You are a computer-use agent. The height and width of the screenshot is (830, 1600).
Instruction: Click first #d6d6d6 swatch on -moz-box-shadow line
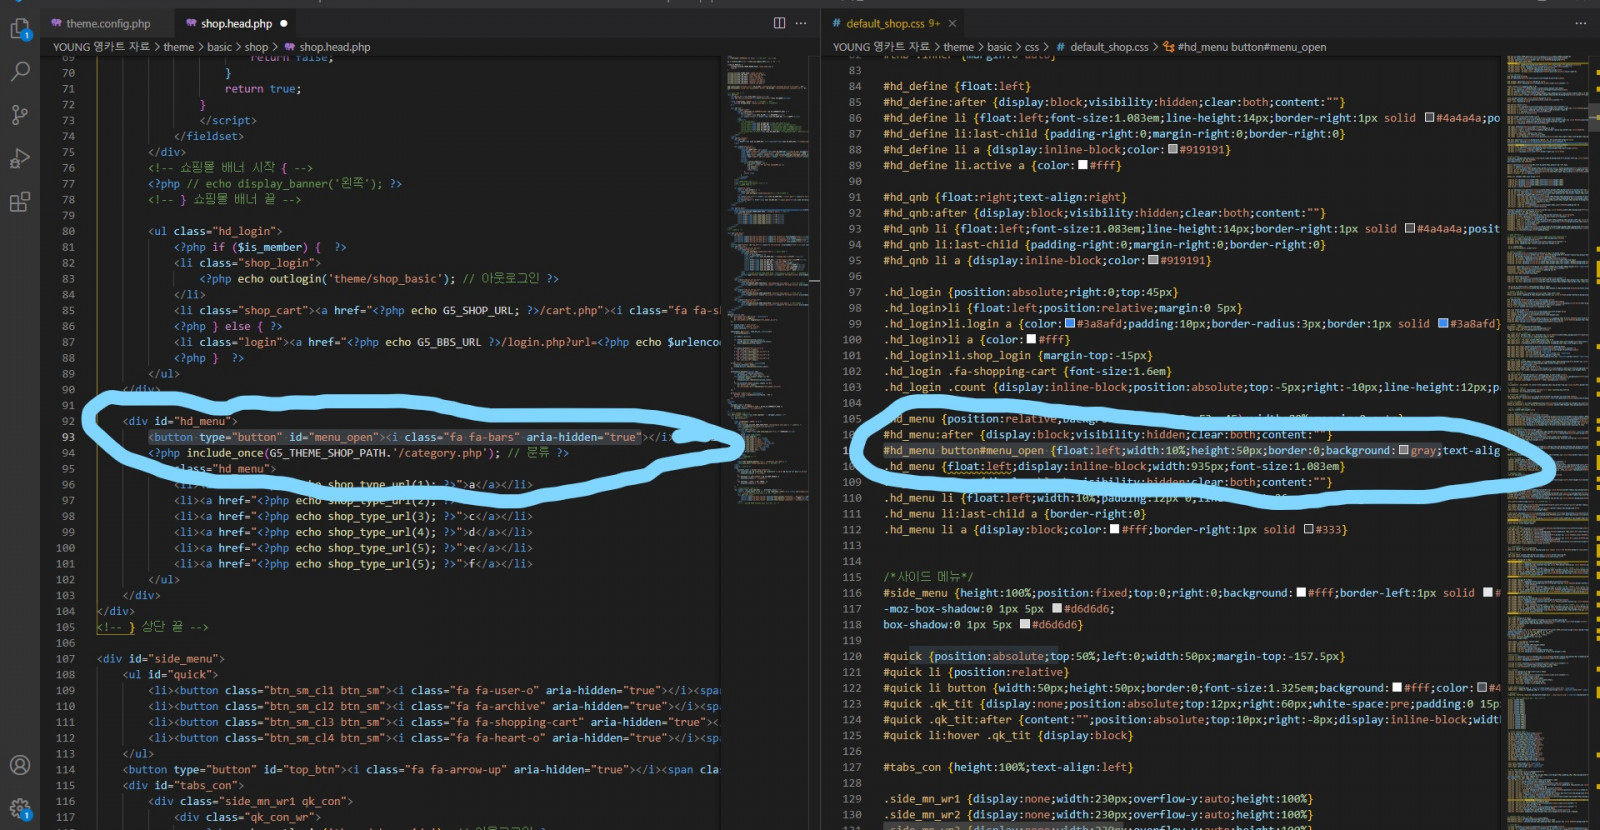[1057, 609]
